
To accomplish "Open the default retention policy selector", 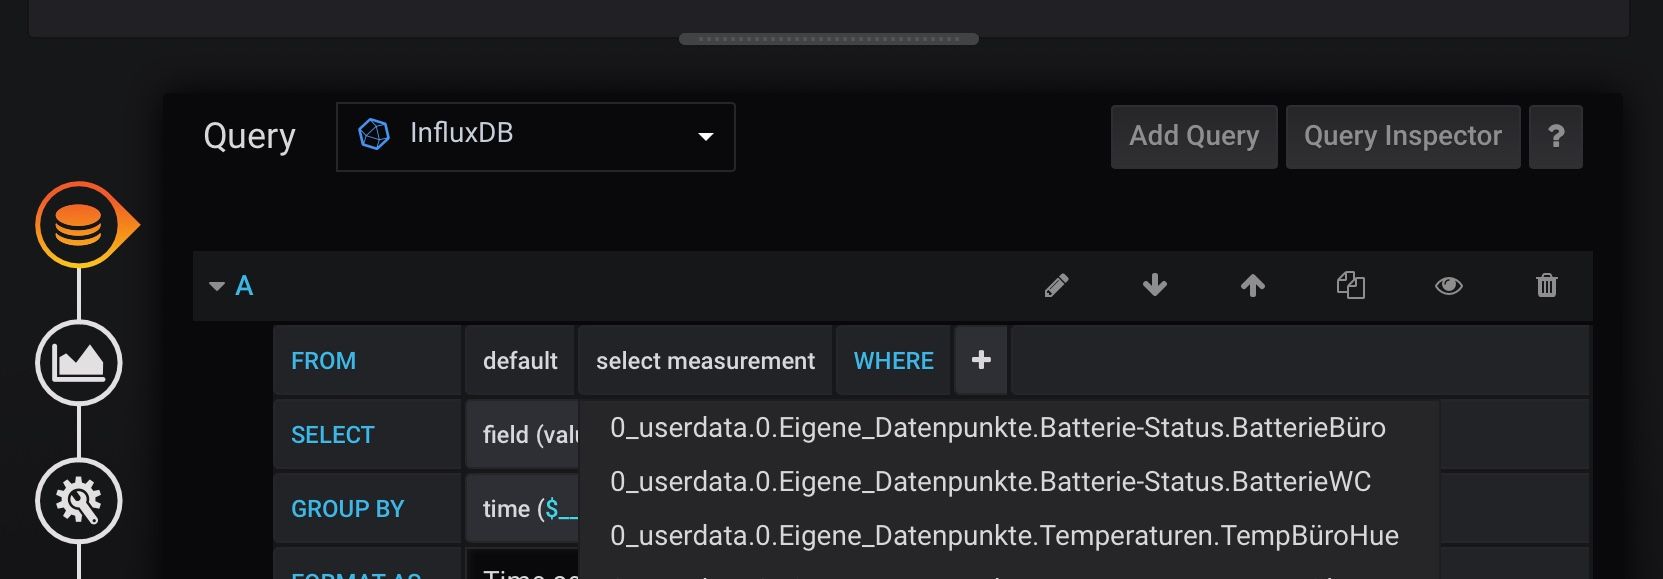I will point(520,360).
